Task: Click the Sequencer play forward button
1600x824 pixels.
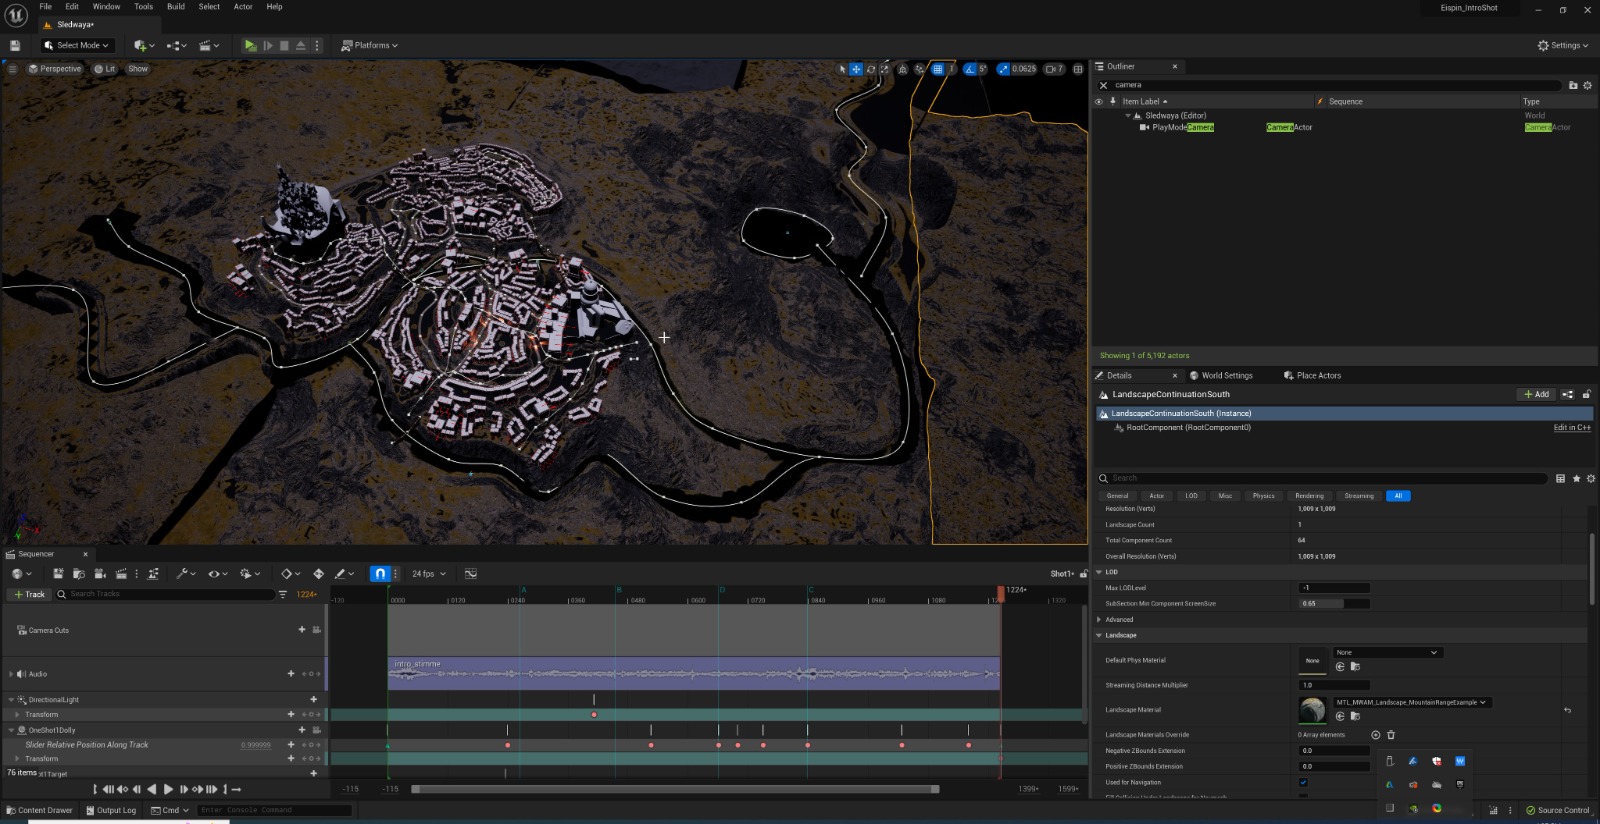Action: pyautogui.click(x=168, y=789)
